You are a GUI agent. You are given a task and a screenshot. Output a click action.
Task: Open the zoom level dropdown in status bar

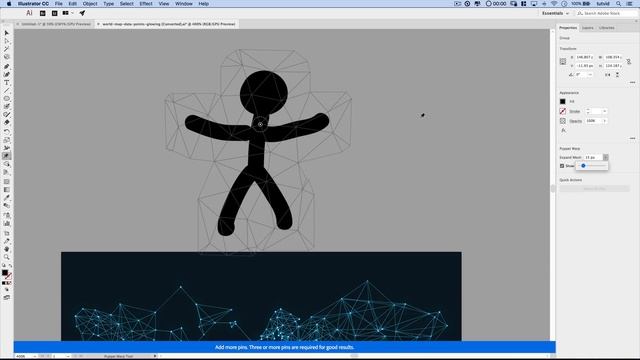tap(34, 356)
